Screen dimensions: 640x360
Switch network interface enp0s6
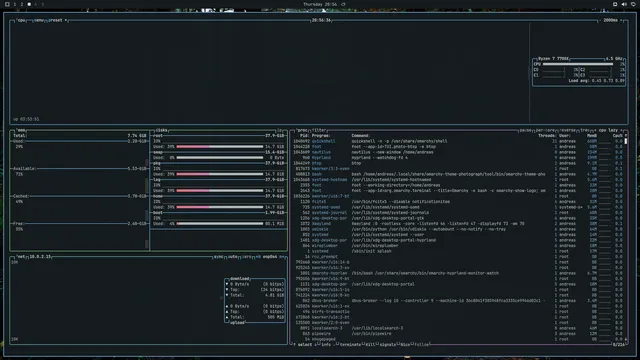pyautogui.click(x=269, y=257)
